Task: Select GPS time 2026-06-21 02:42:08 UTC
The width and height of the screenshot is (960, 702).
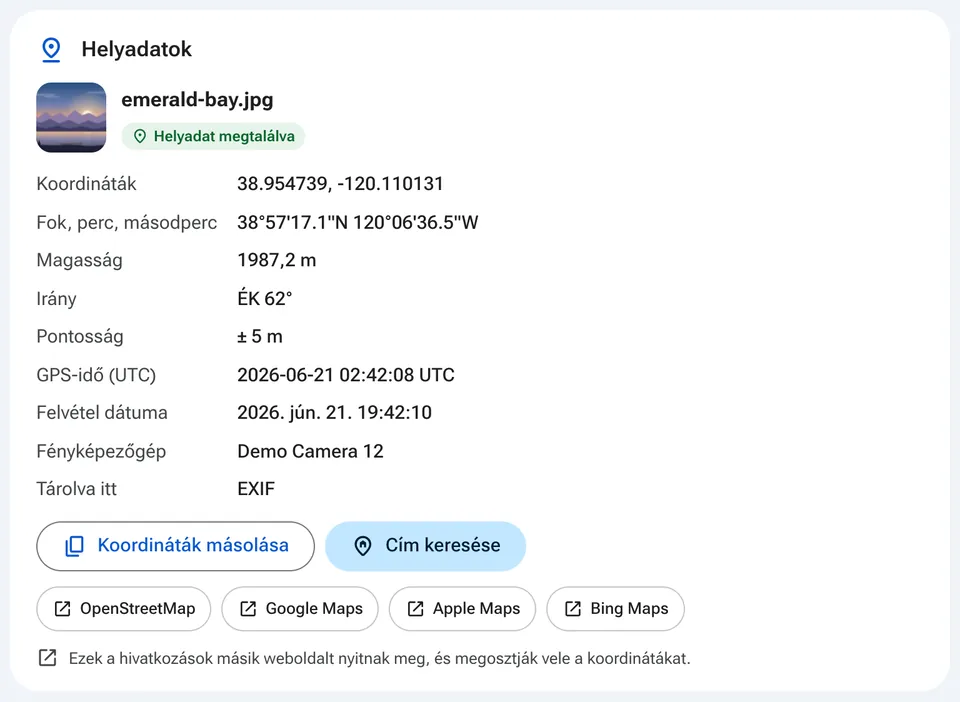Action: [x=346, y=375]
